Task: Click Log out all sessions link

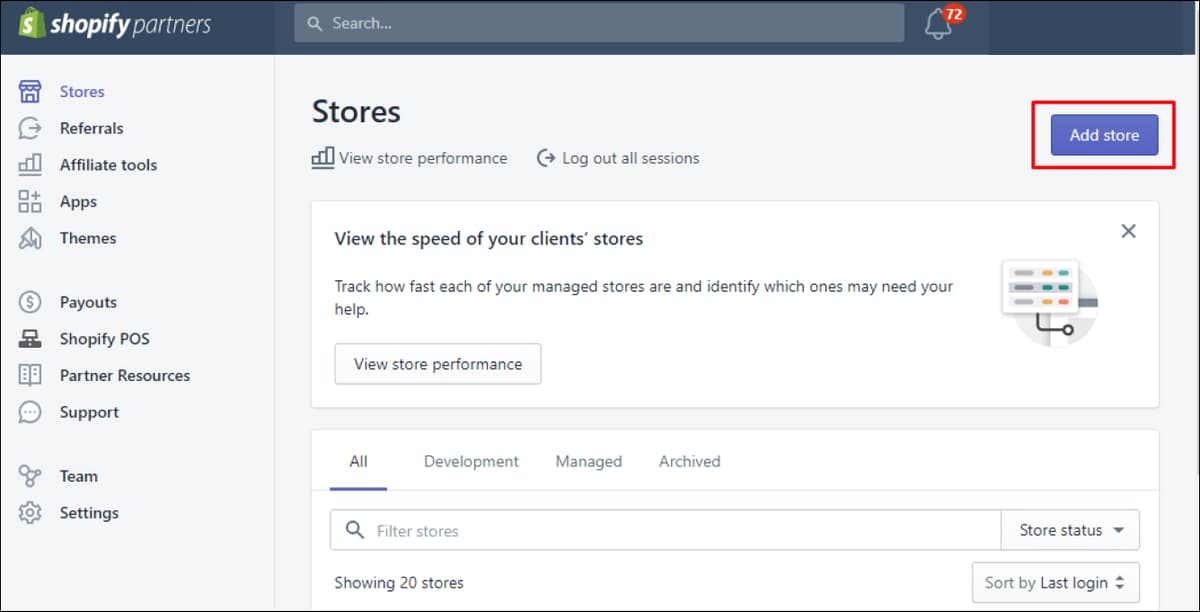Action: coord(630,158)
